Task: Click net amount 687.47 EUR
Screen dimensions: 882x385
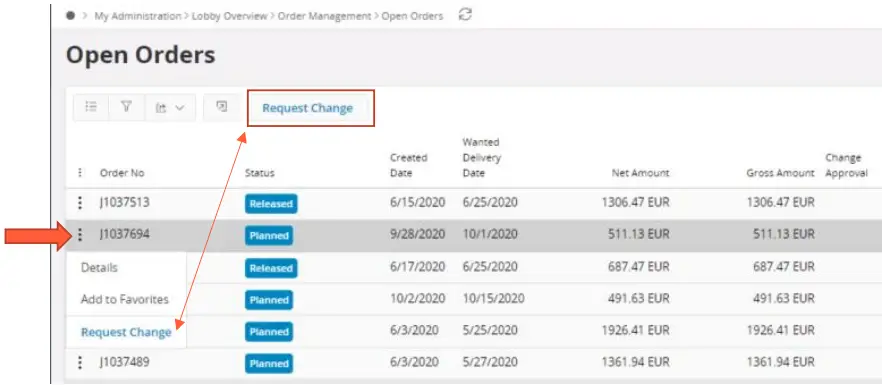Action: click(638, 267)
